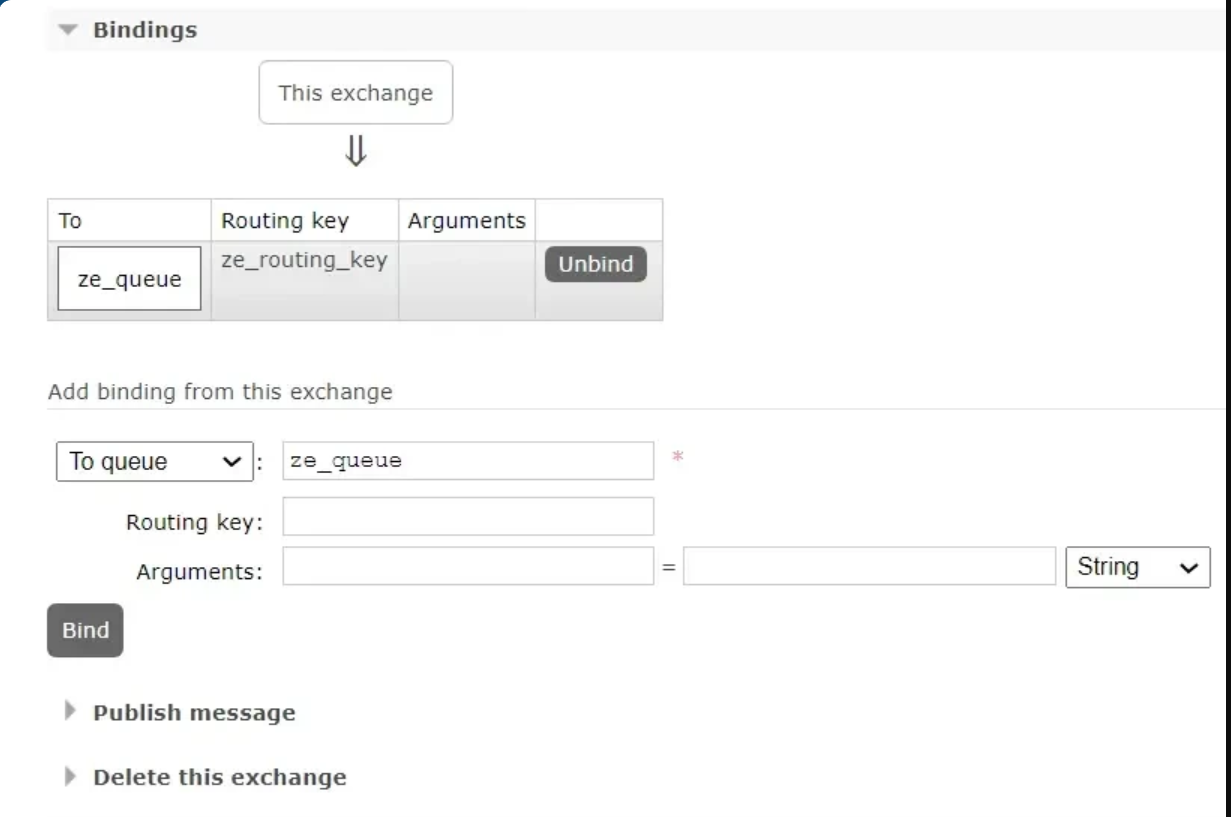Screen dimensions: 1231x817
Task: Open the ze_queue link in bindings table
Action: pyautogui.click(x=129, y=279)
